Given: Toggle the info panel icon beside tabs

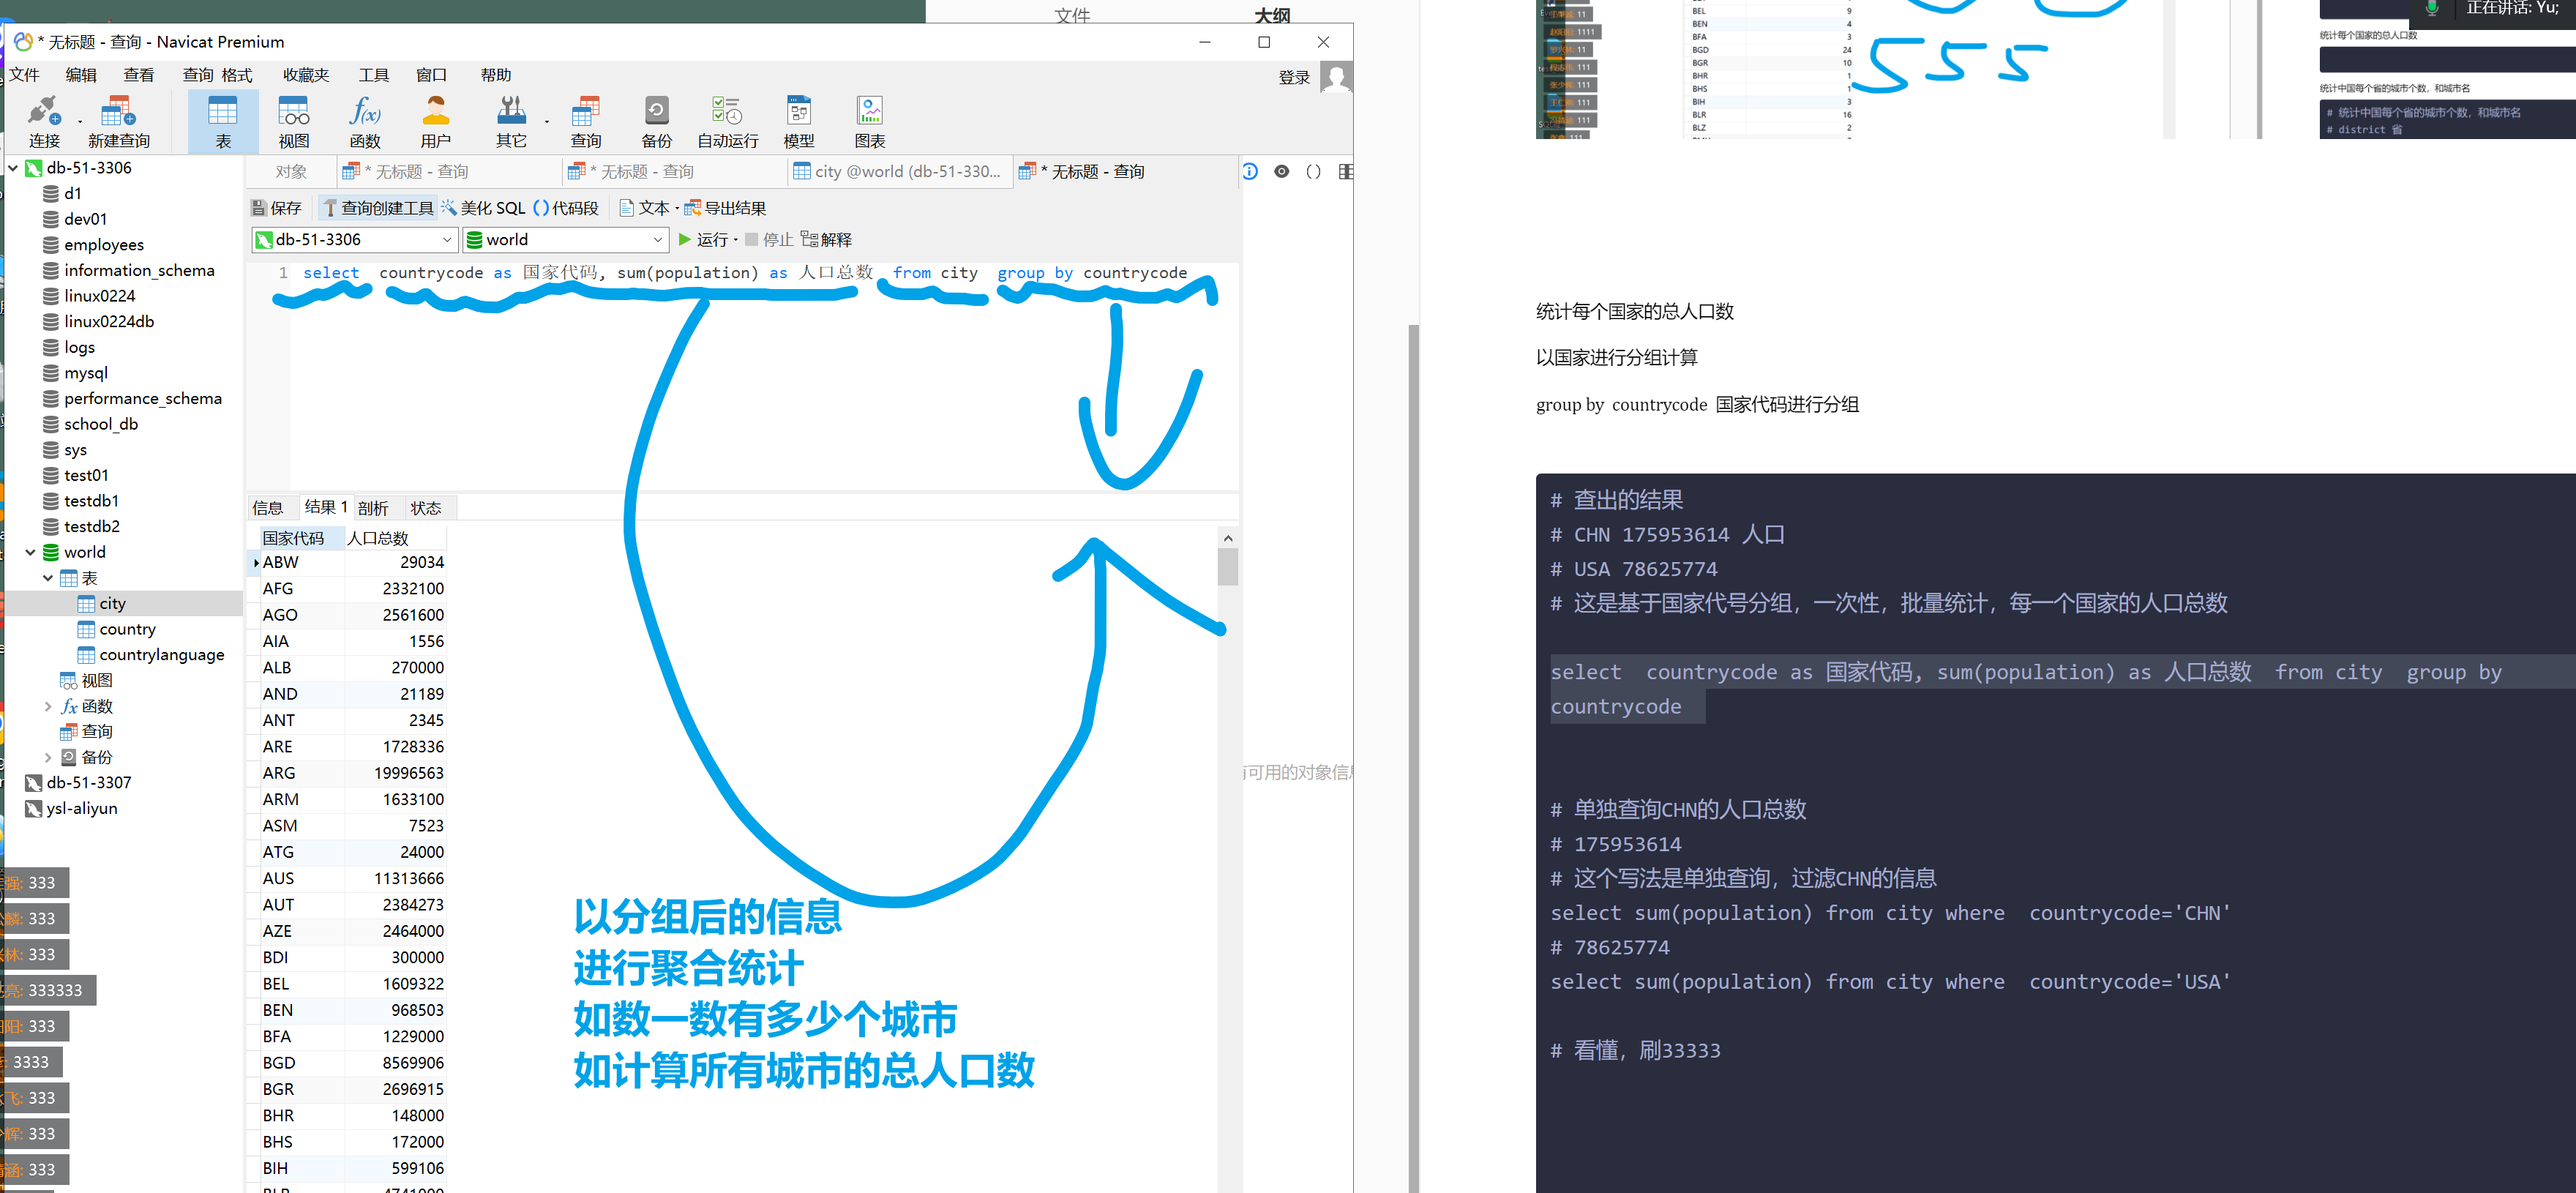Looking at the screenshot, I should pos(1250,172).
